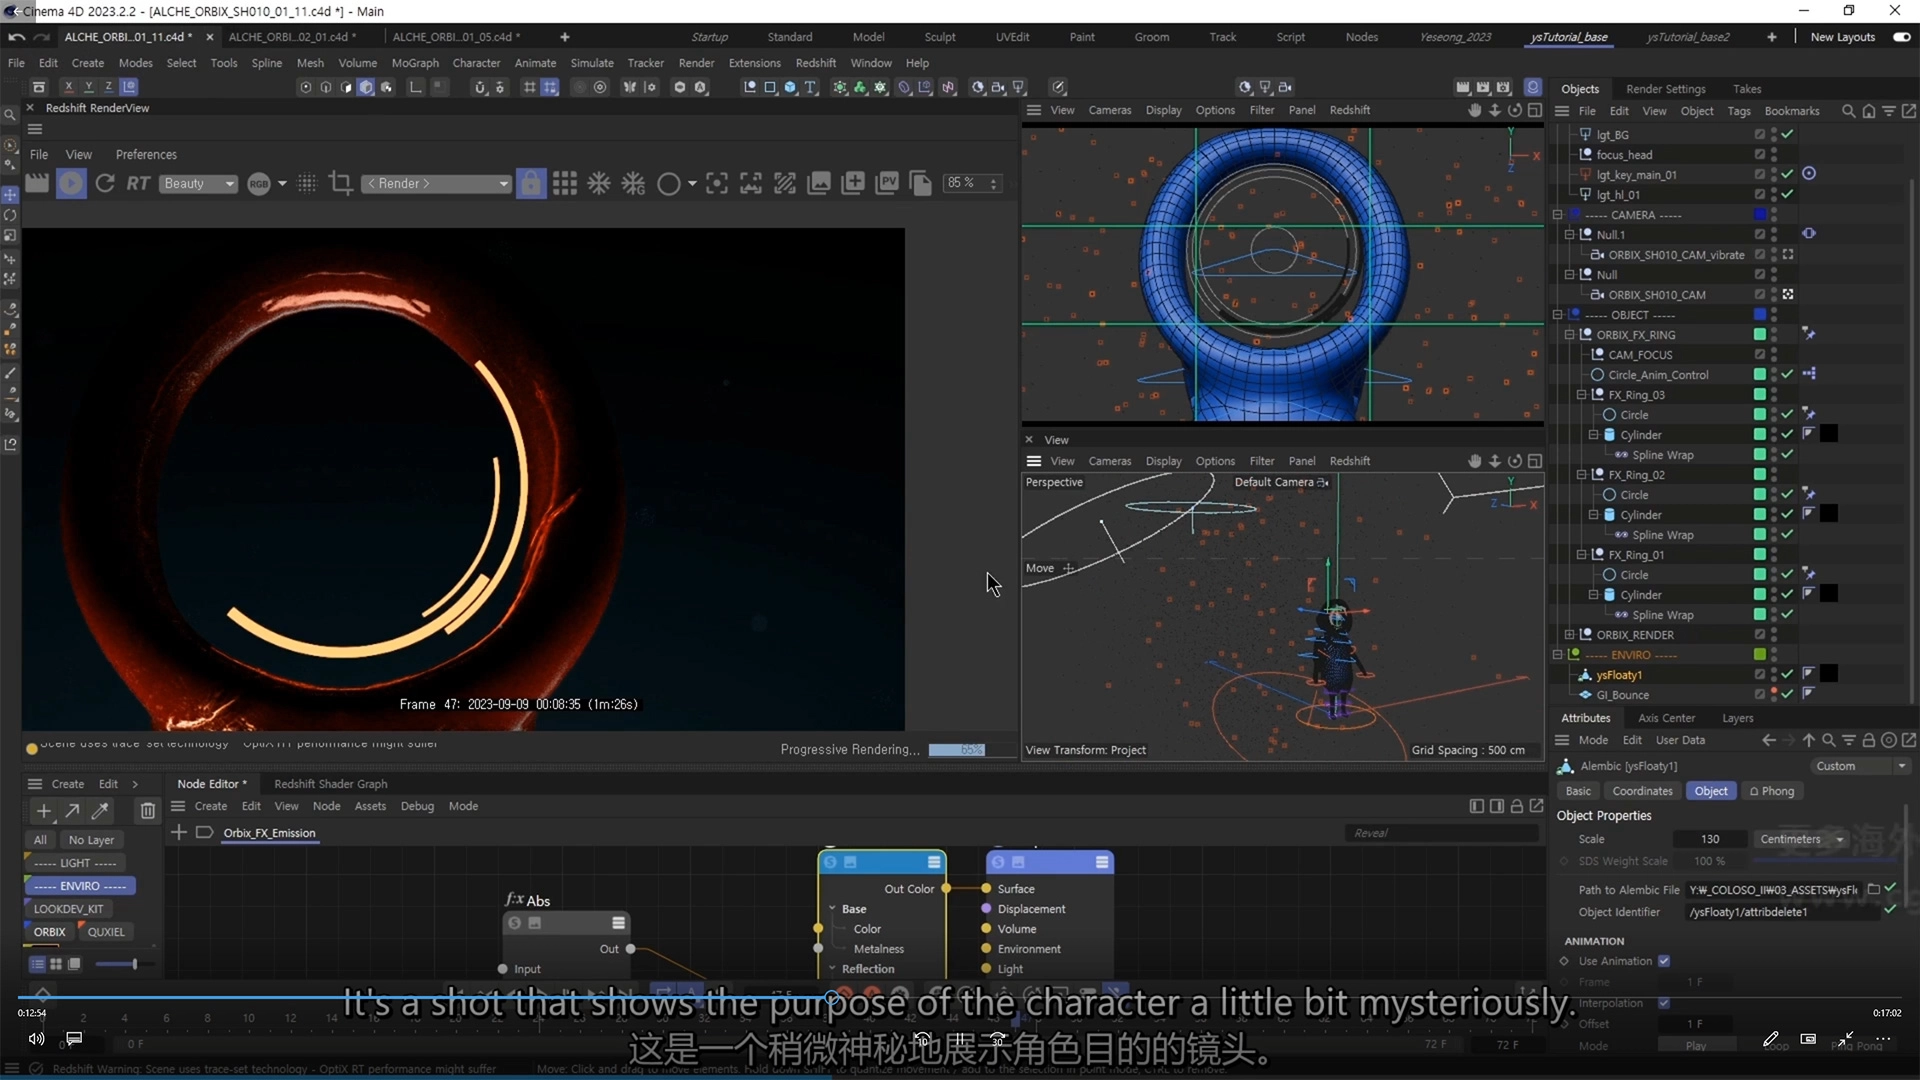
Task: Start the Redshift render play button
Action: (x=71, y=183)
